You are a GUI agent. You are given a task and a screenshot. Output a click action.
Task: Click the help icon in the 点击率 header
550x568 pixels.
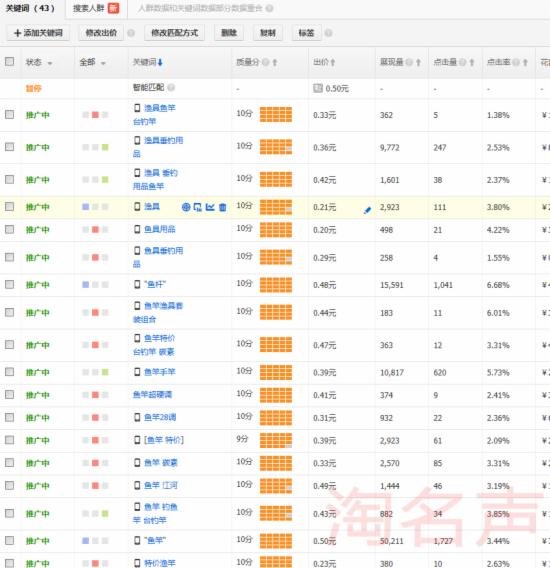tap(516, 62)
